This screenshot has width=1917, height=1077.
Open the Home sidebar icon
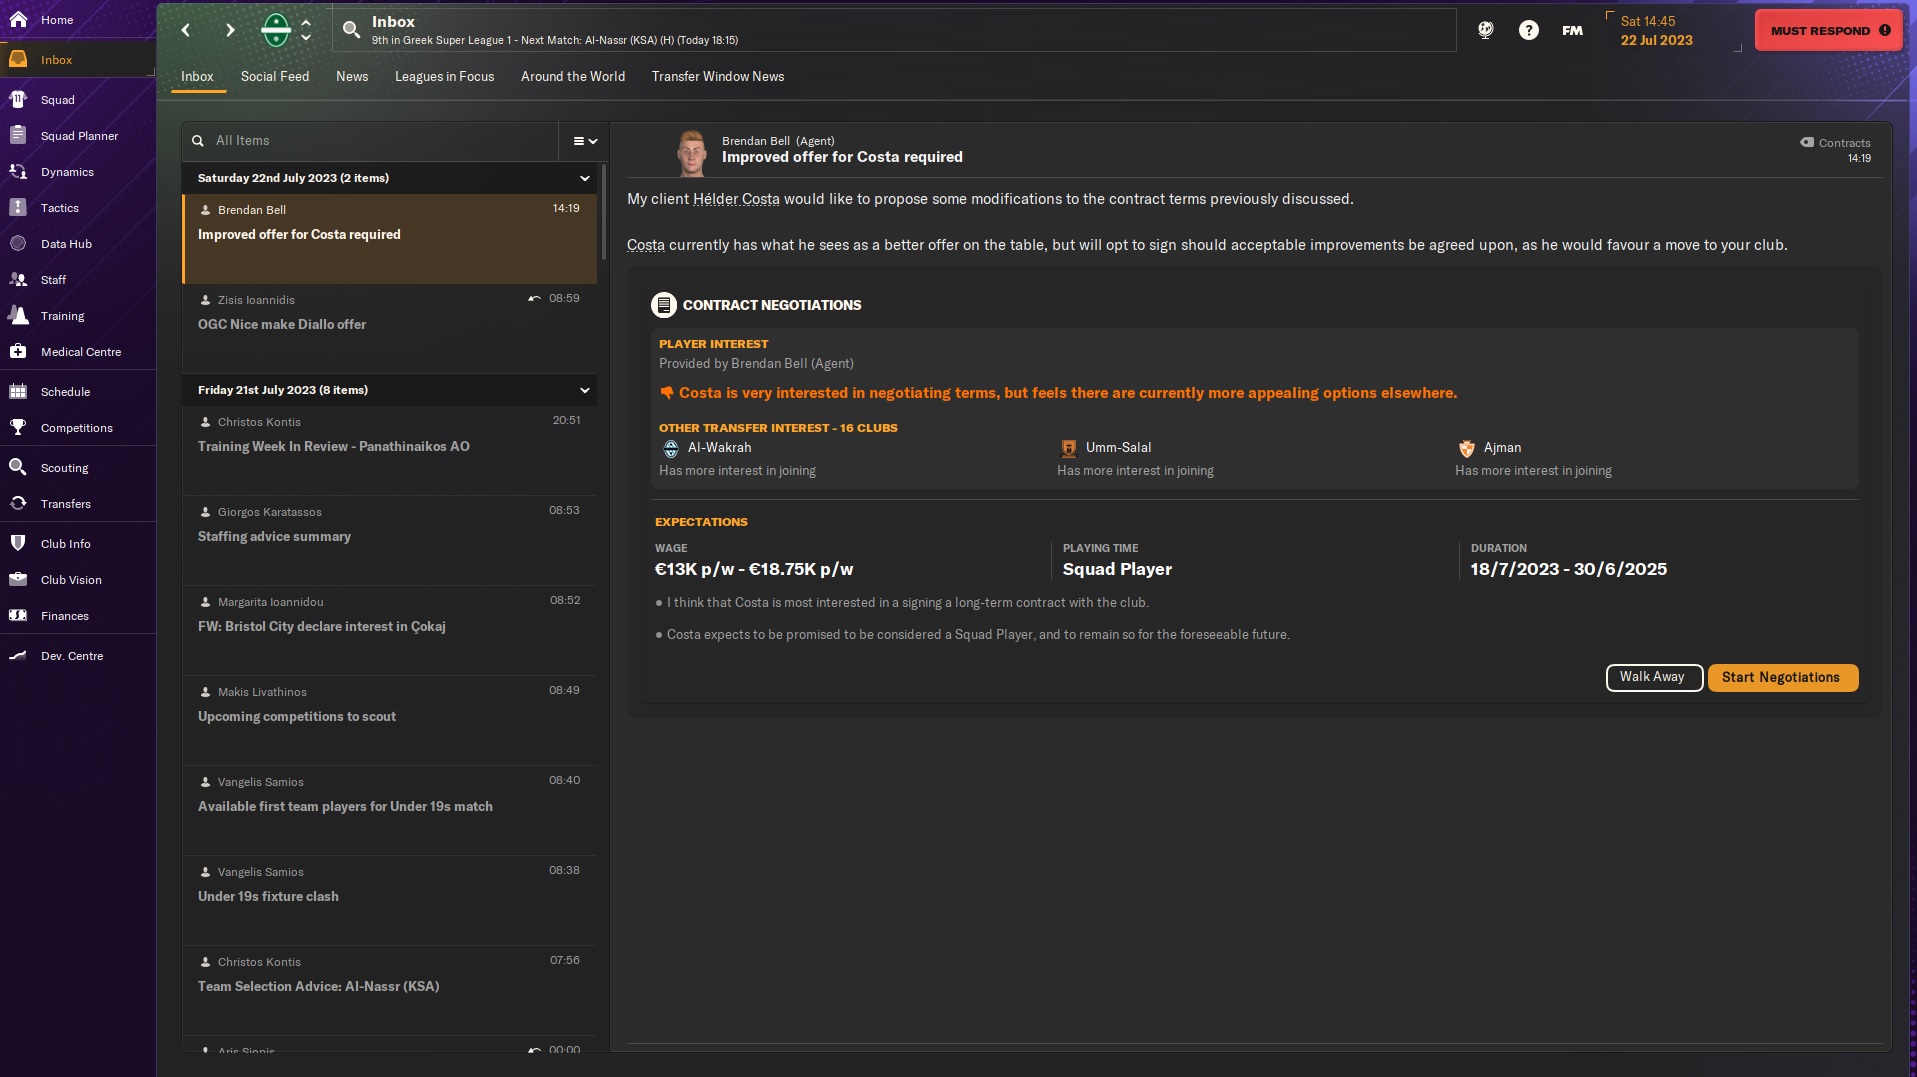click(x=18, y=19)
